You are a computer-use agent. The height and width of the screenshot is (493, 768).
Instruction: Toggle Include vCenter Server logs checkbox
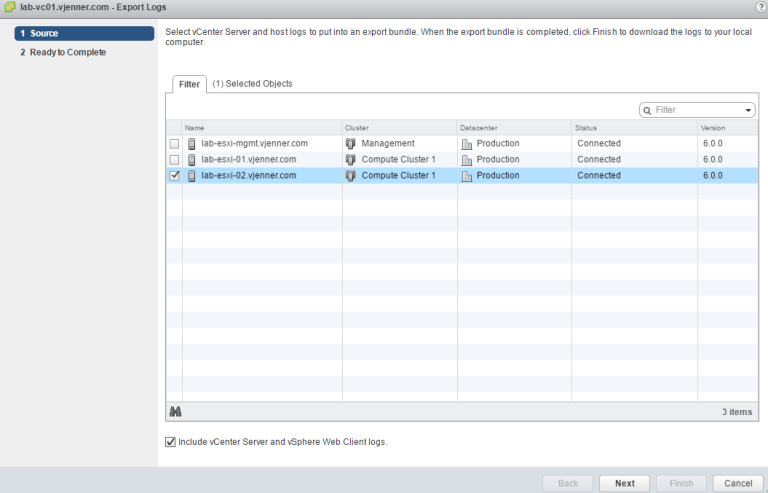click(x=171, y=441)
